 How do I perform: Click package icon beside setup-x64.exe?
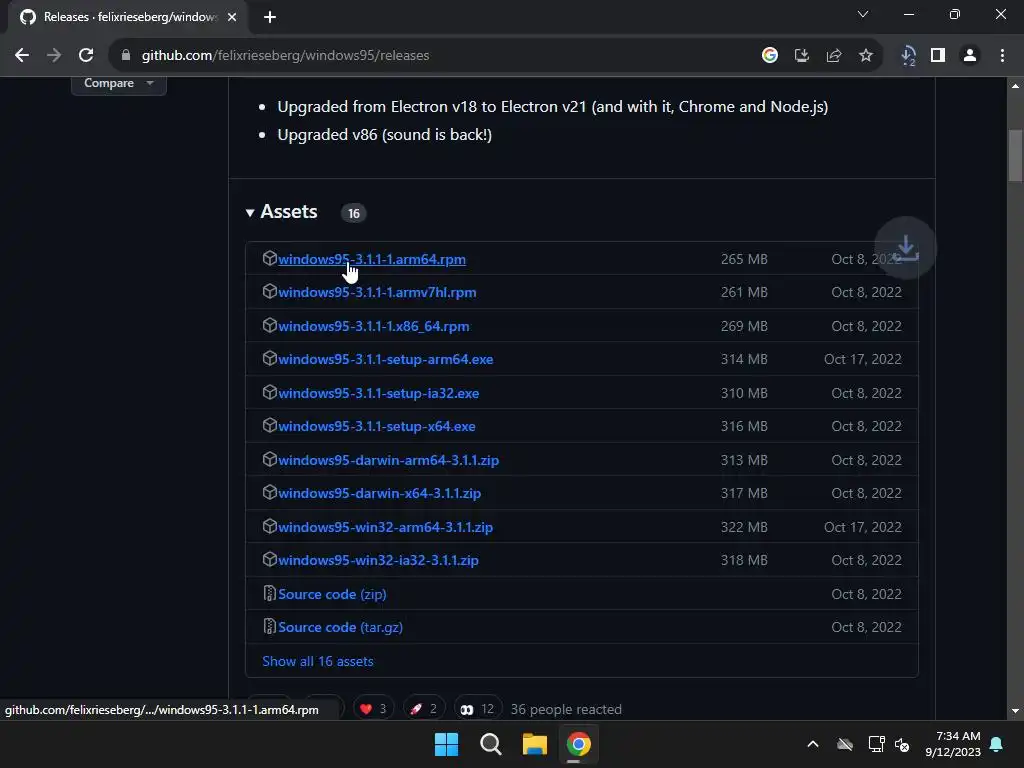tap(270, 425)
